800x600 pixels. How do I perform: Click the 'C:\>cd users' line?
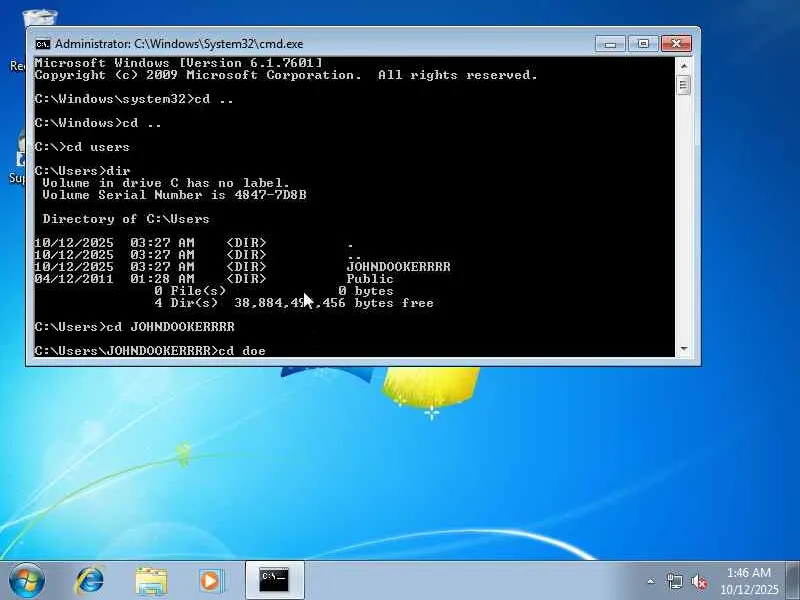click(x=82, y=147)
